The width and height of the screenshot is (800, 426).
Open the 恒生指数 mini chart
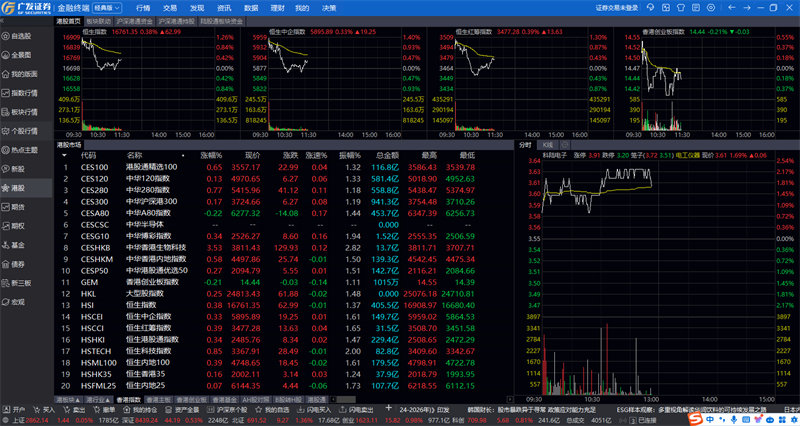tap(147, 83)
